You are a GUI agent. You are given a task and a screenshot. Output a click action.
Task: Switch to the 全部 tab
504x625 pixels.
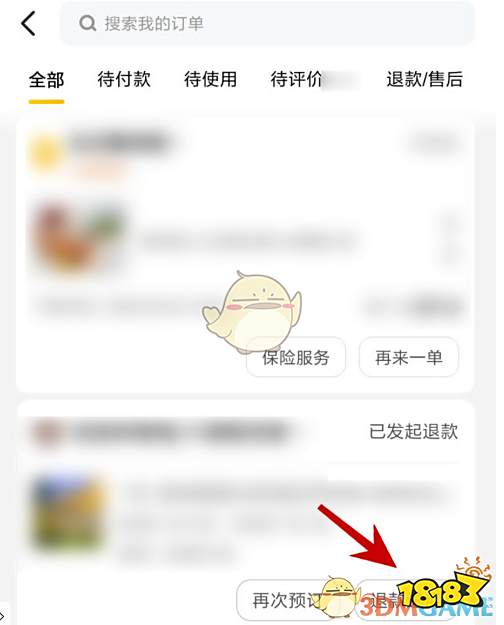46,79
